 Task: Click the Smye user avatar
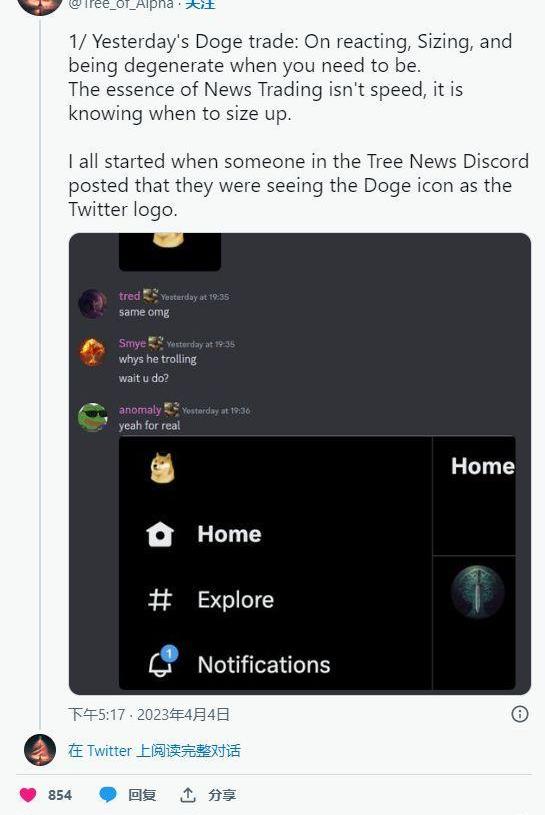click(x=92, y=352)
